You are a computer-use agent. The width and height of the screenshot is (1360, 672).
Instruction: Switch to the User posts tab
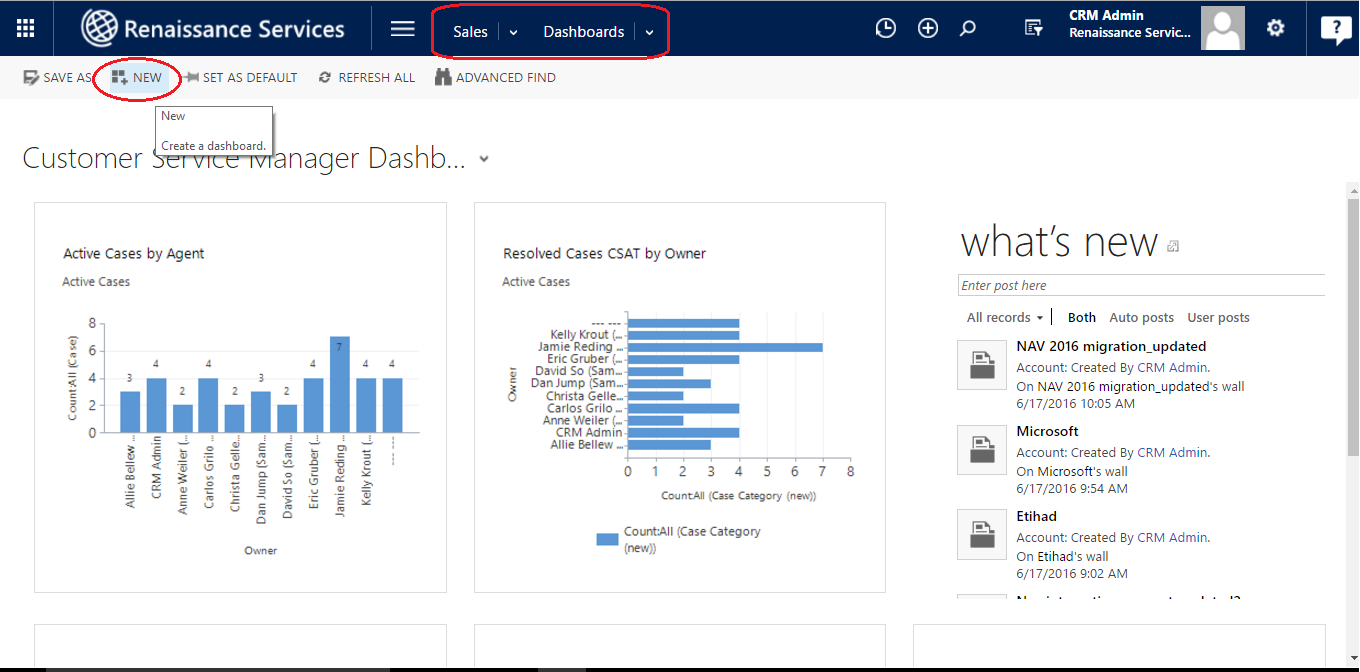1218,317
